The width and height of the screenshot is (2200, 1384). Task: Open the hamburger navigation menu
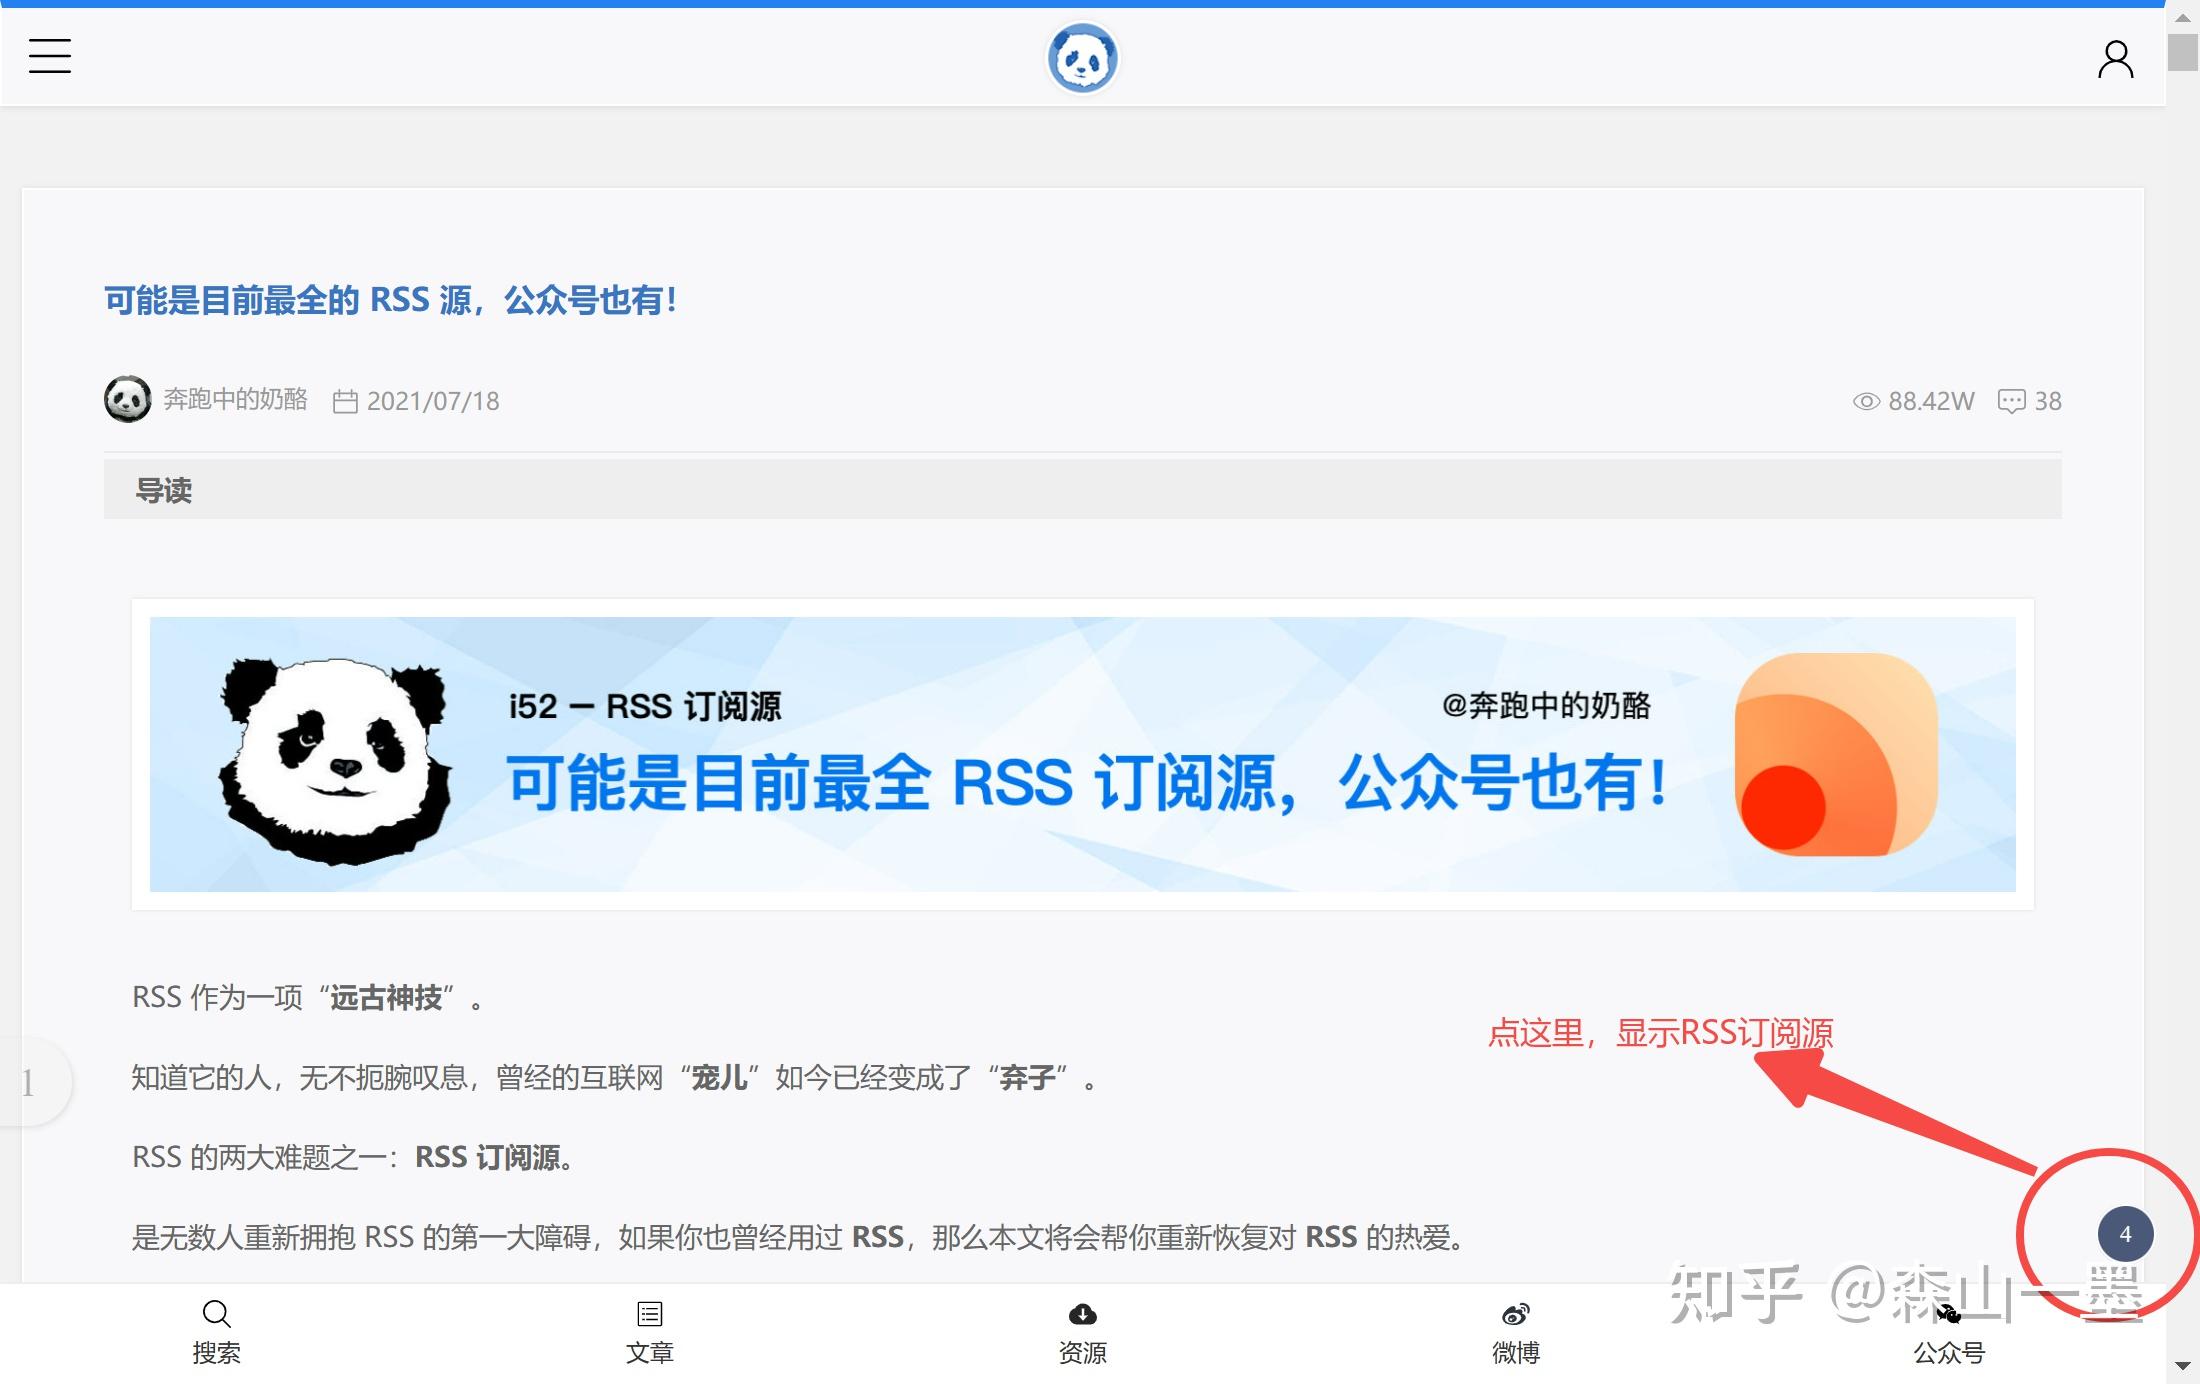[48, 57]
